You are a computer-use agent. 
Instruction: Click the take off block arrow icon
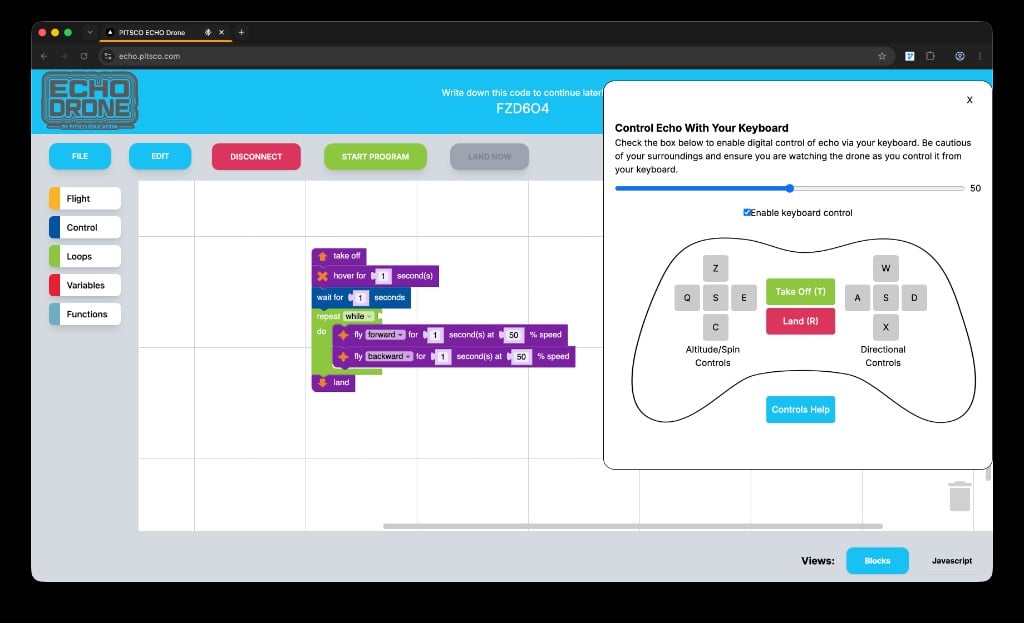click(323, 256)
